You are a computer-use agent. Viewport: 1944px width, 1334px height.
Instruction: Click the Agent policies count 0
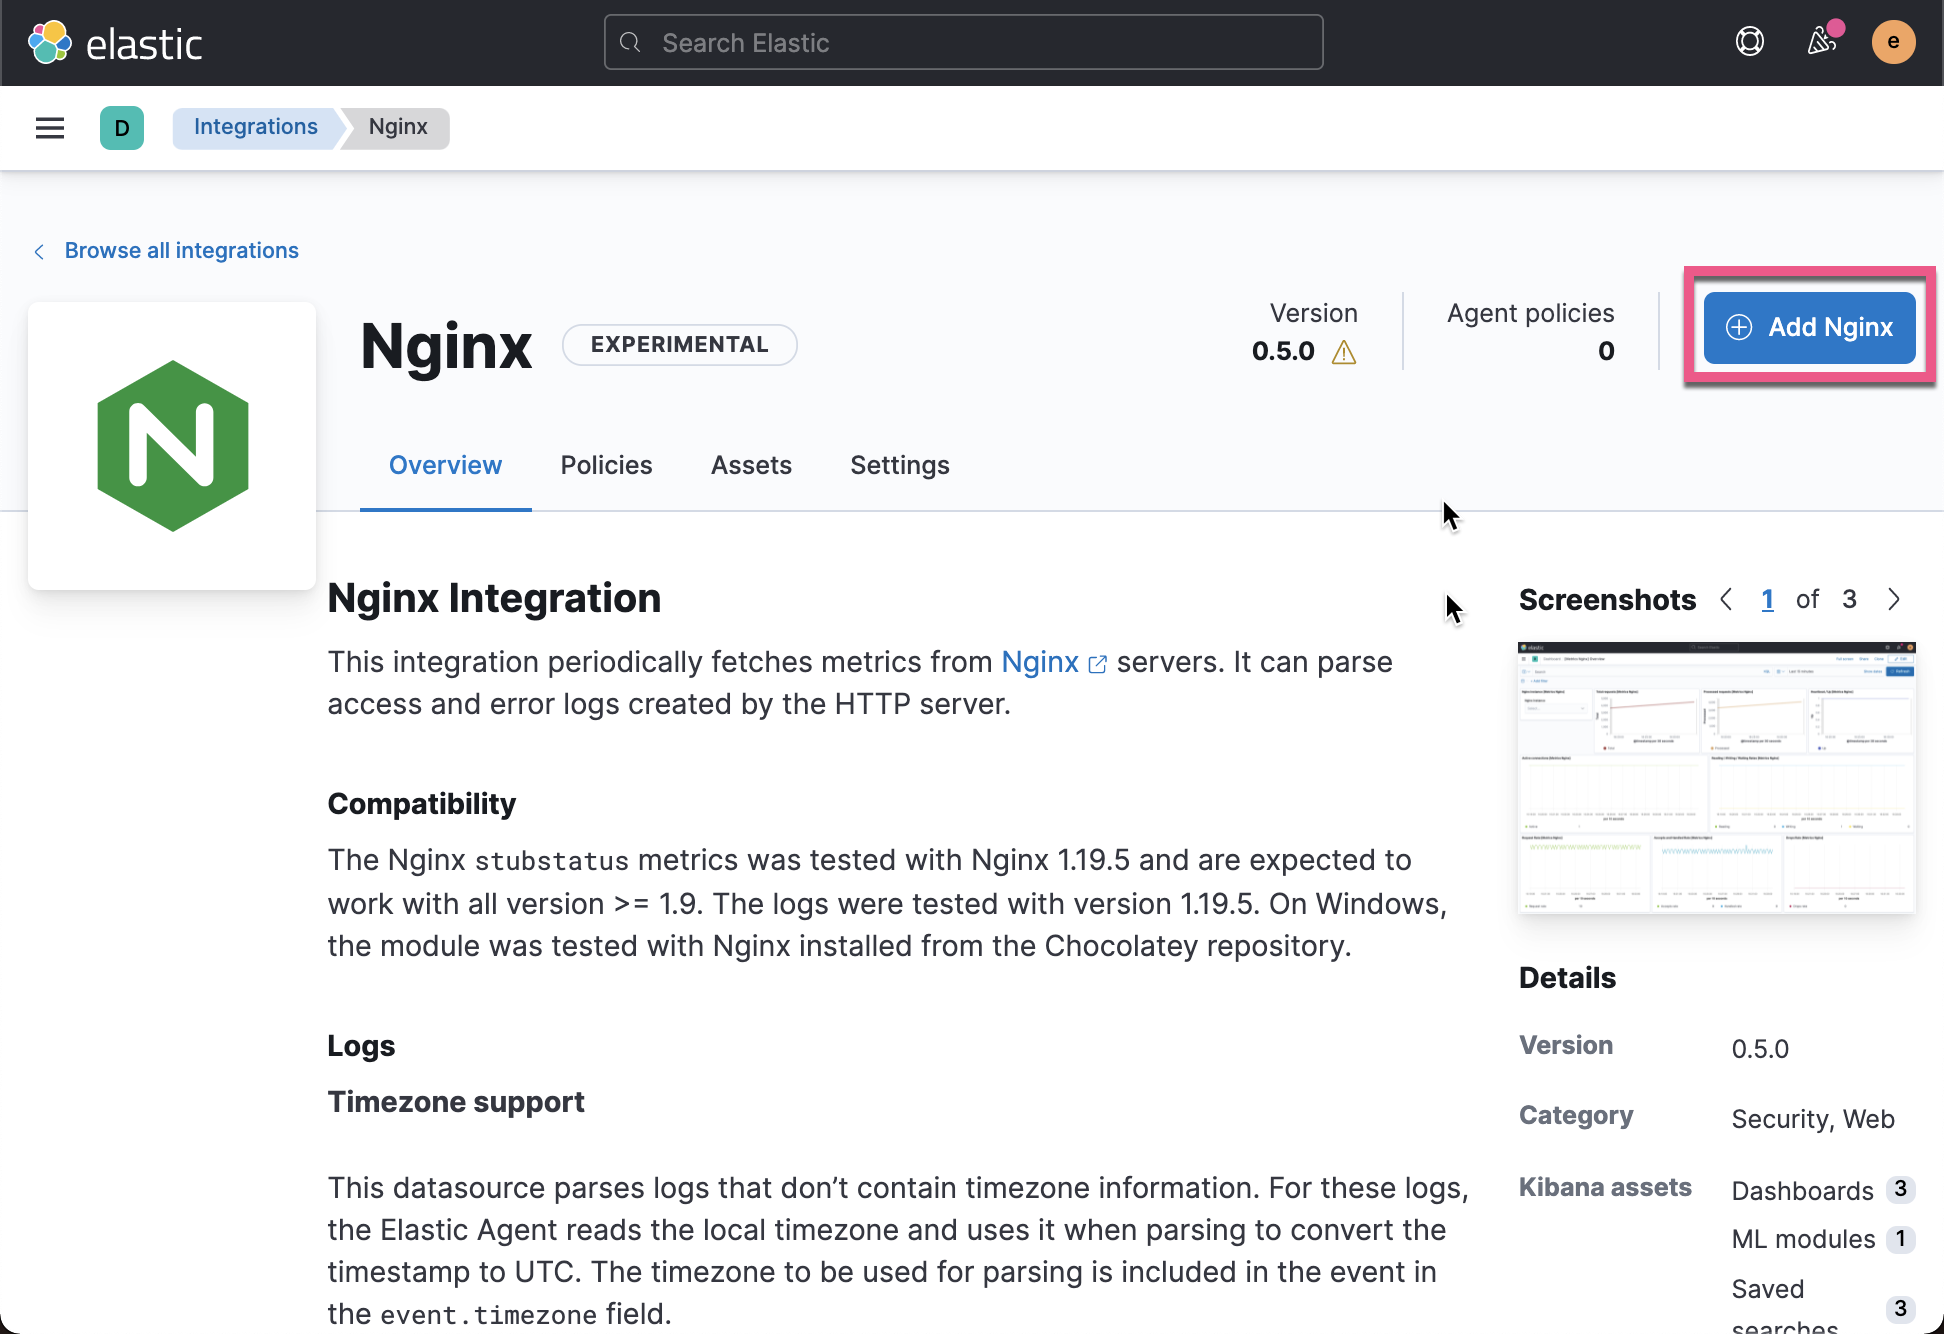(1606, 351)
